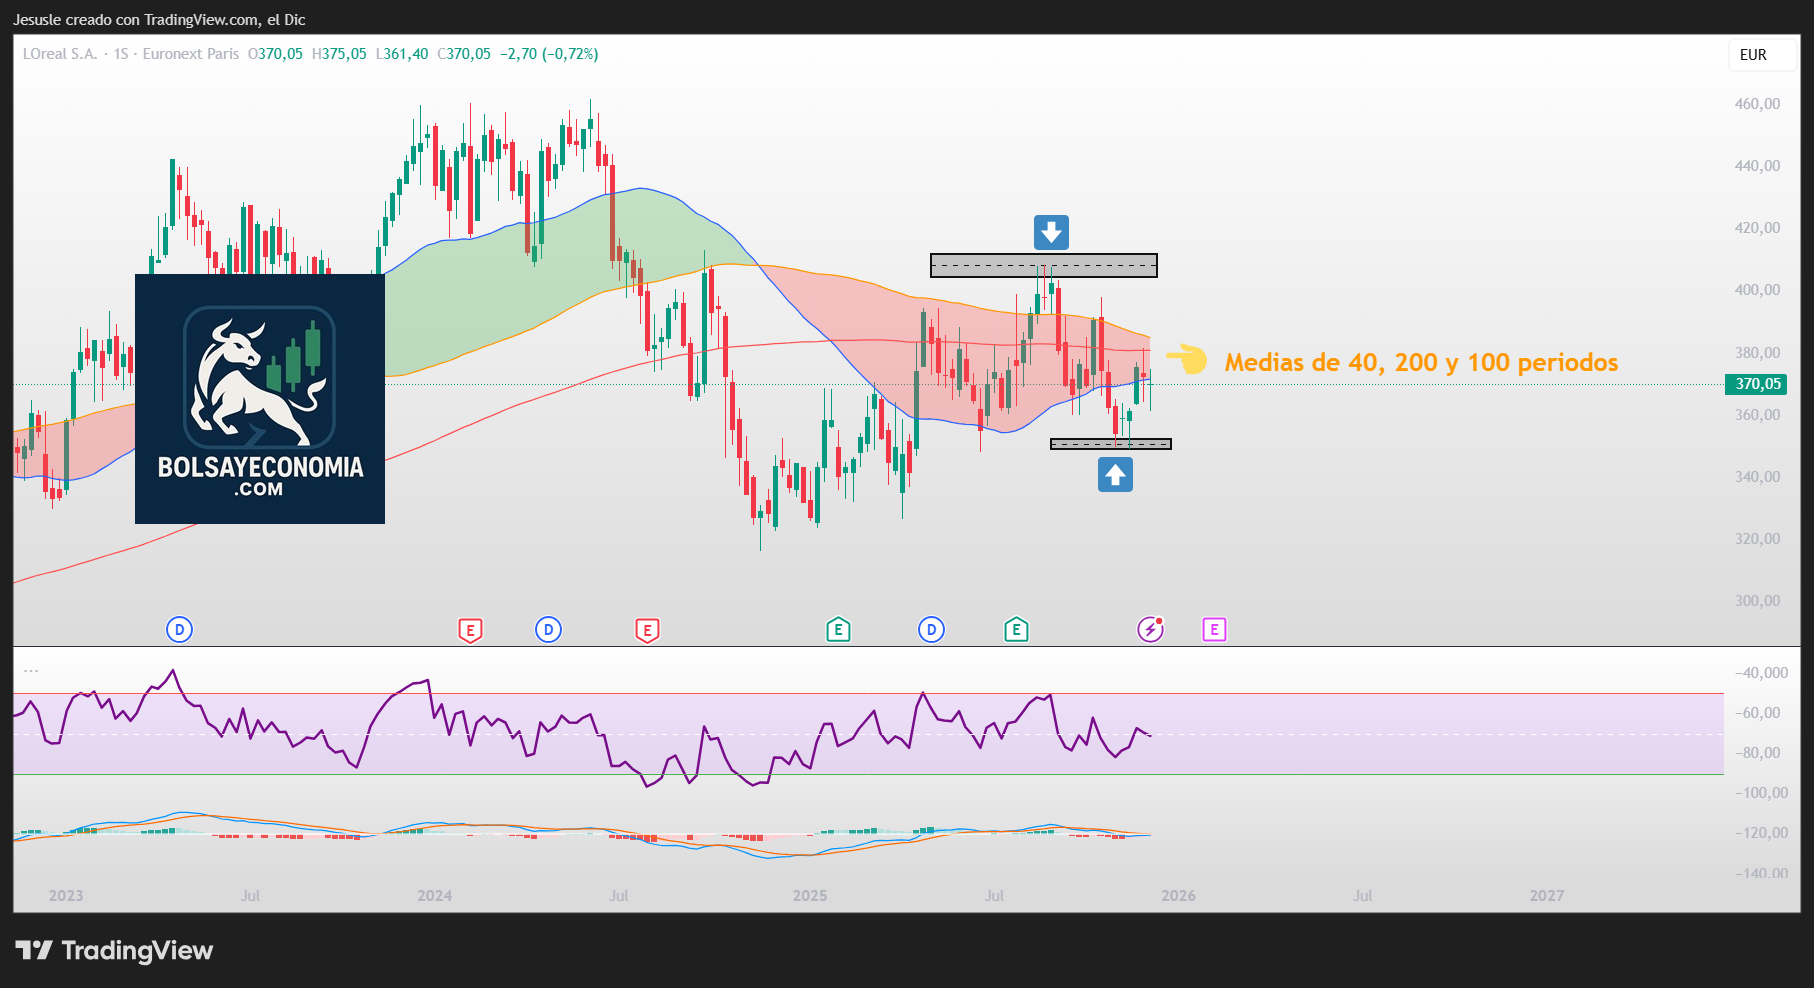
Task: Click the magenta upcoming earnings E marker
Action: pyautogui.click(x=1214, y=629)
